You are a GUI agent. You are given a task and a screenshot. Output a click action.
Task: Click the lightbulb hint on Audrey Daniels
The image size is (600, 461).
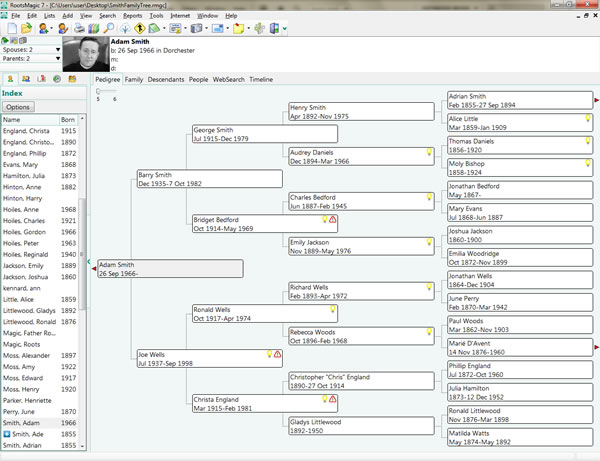pos(429,152)
